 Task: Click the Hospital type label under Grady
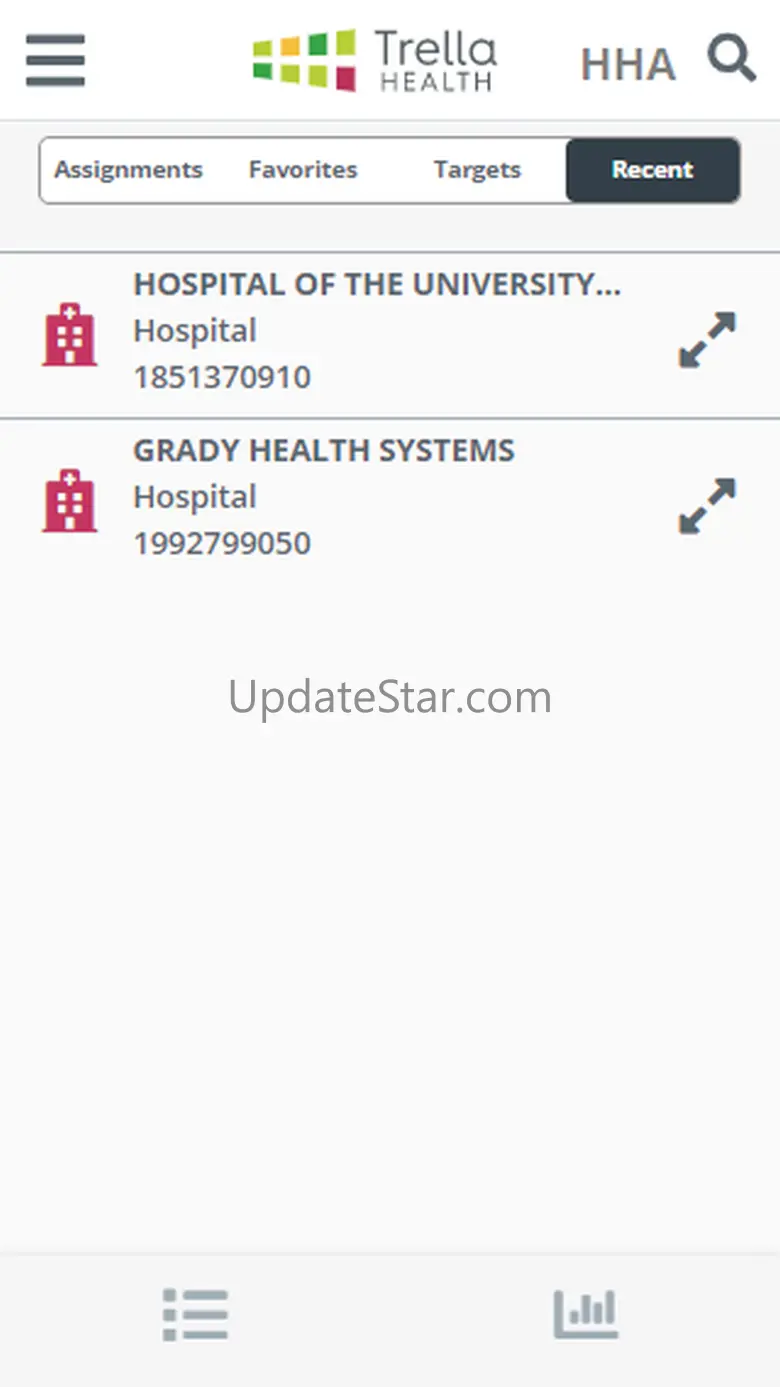pyautogui.click(x=195, y=497)
